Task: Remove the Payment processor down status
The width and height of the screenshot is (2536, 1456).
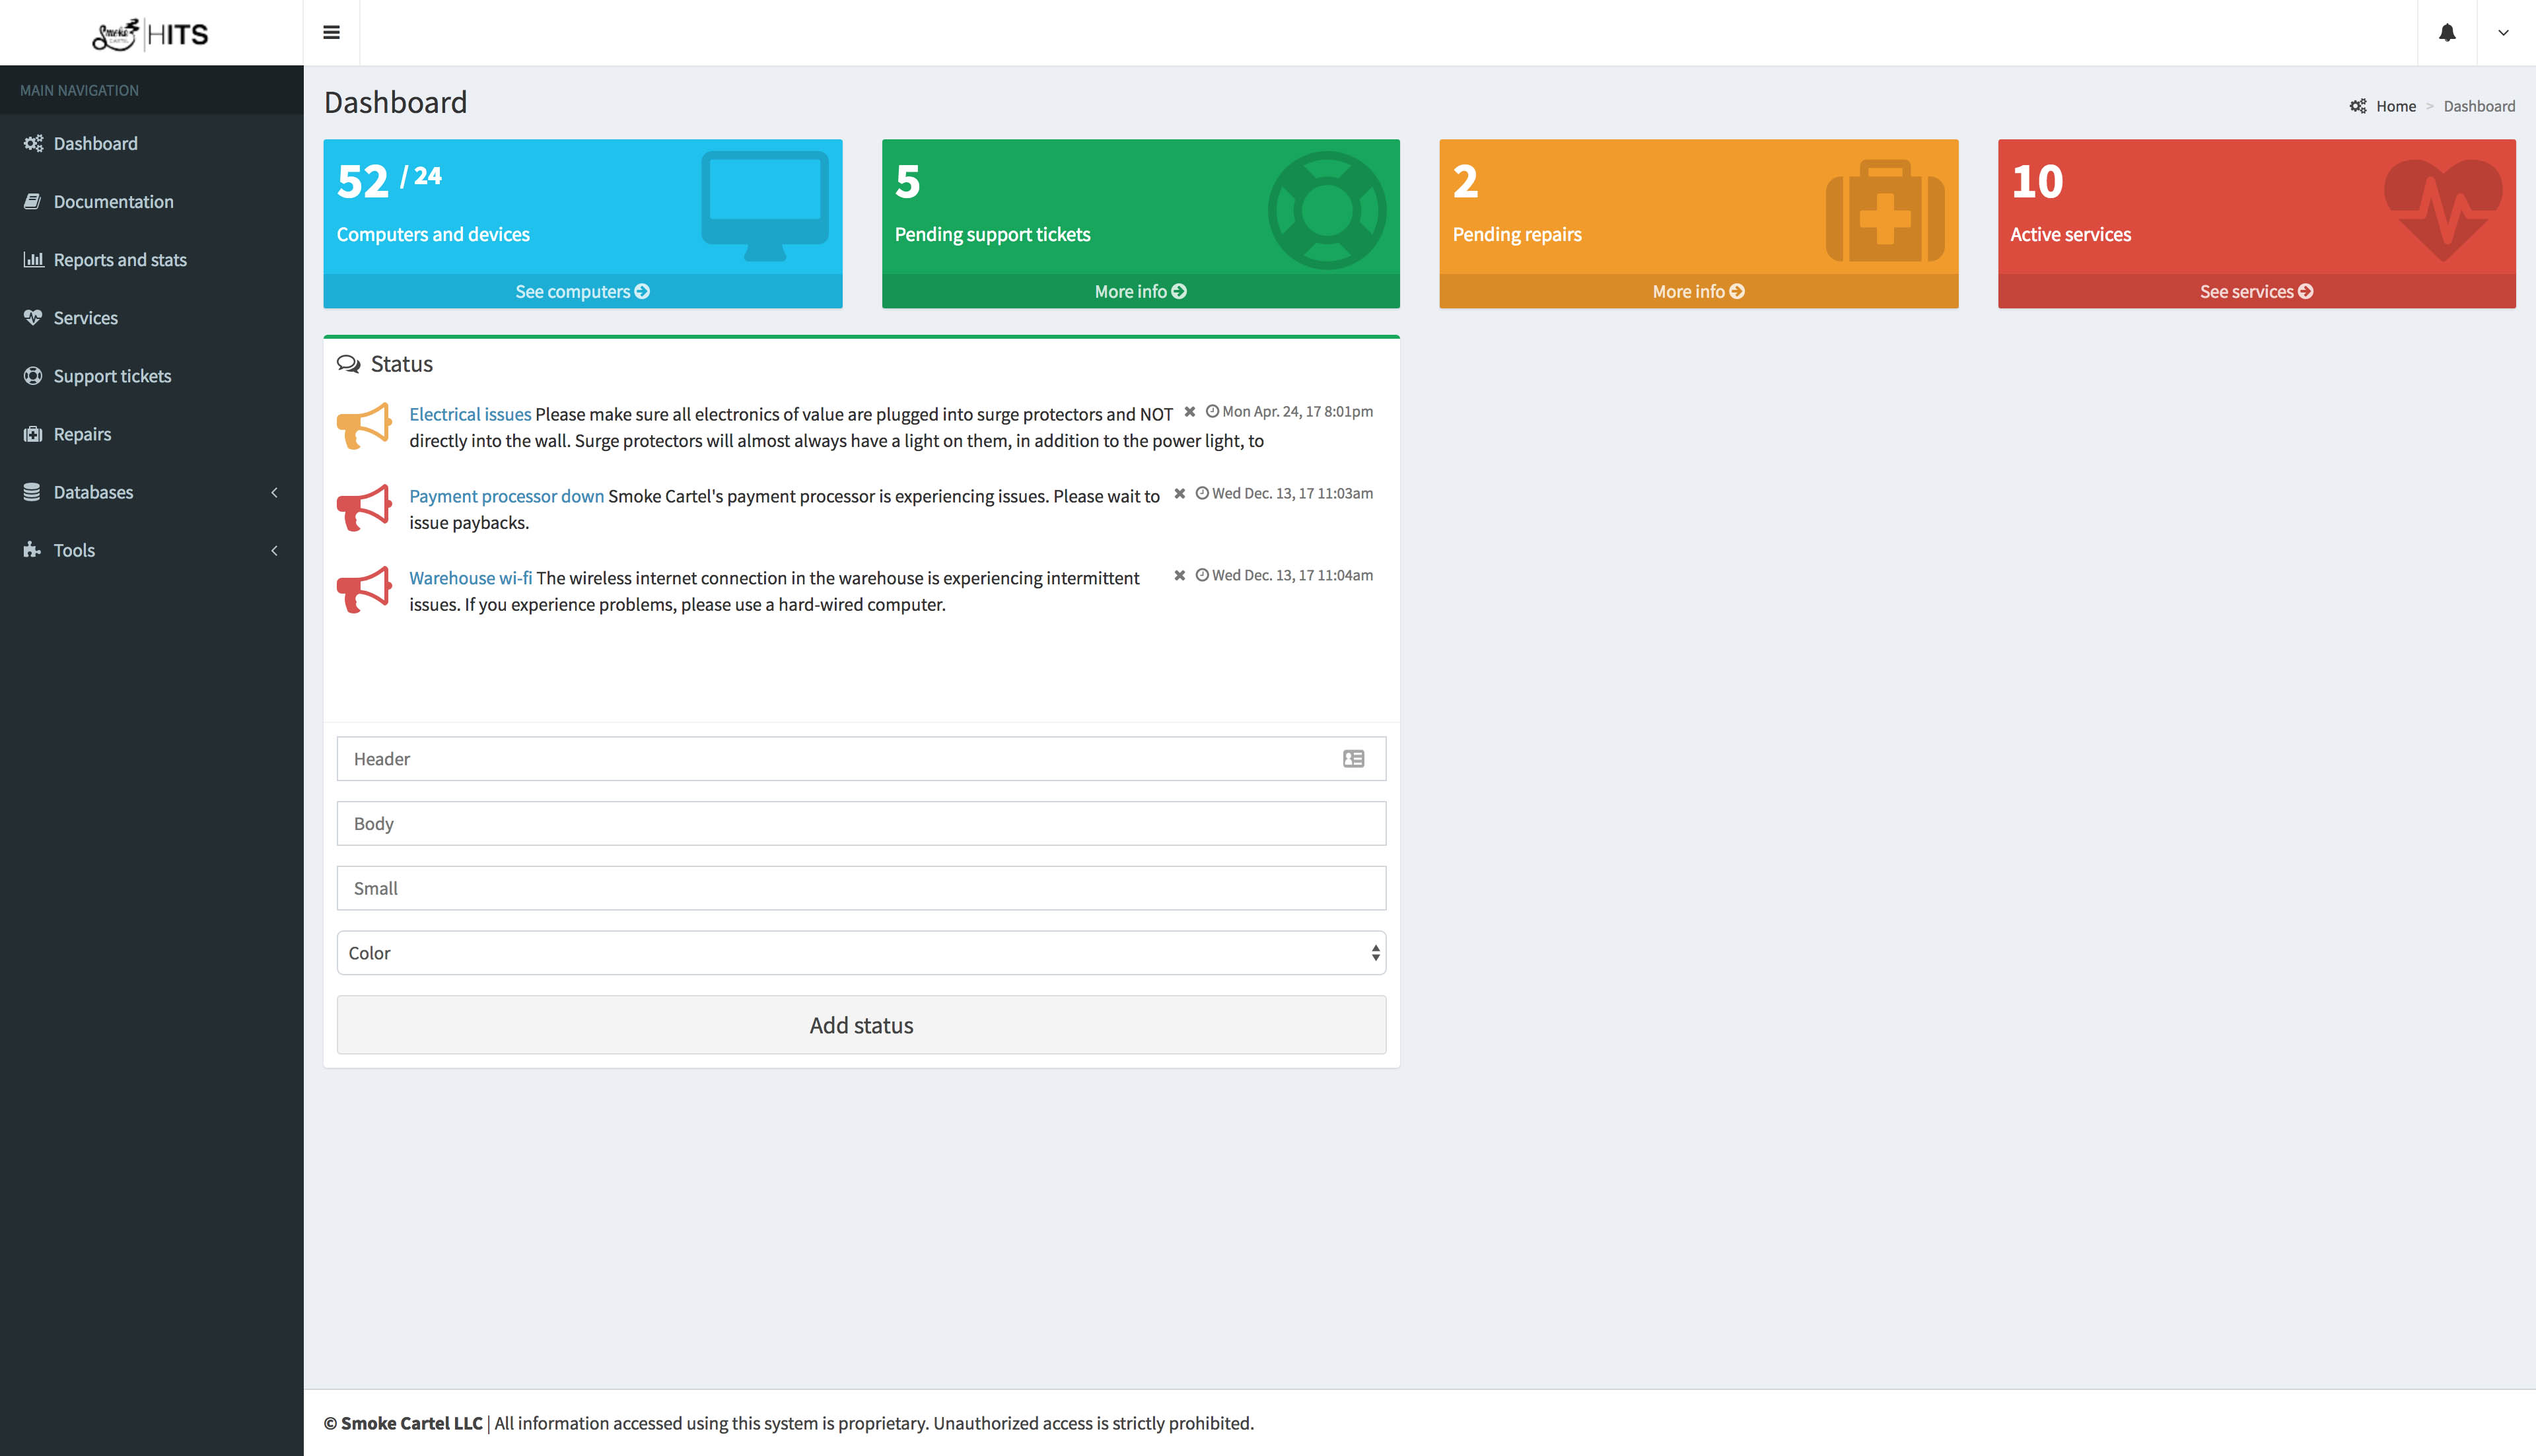Action: point(1179,493)
